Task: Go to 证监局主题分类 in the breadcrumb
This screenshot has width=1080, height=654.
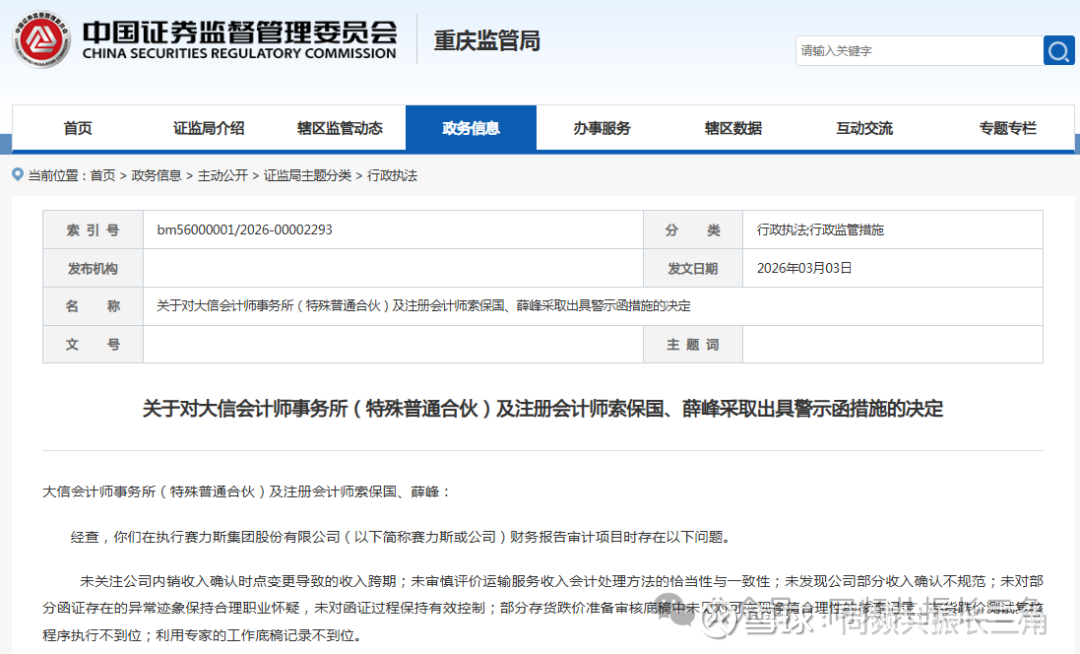Action: click(307, 176)
